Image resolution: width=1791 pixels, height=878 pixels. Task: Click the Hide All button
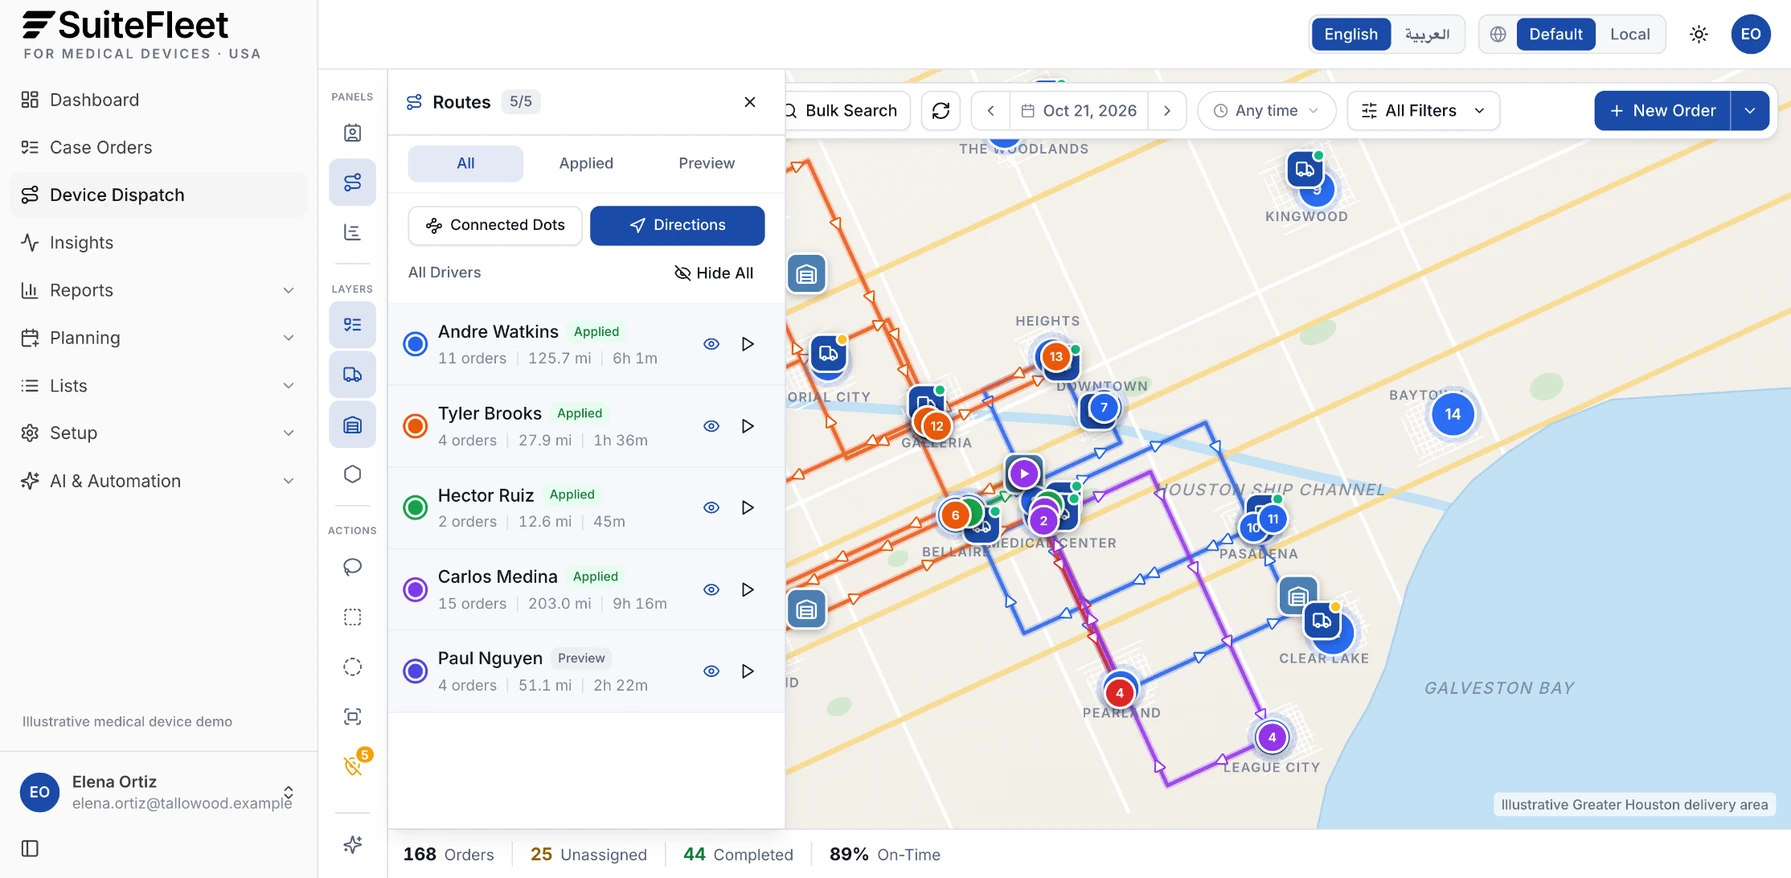pyautogui.click(x=714, y=273)
